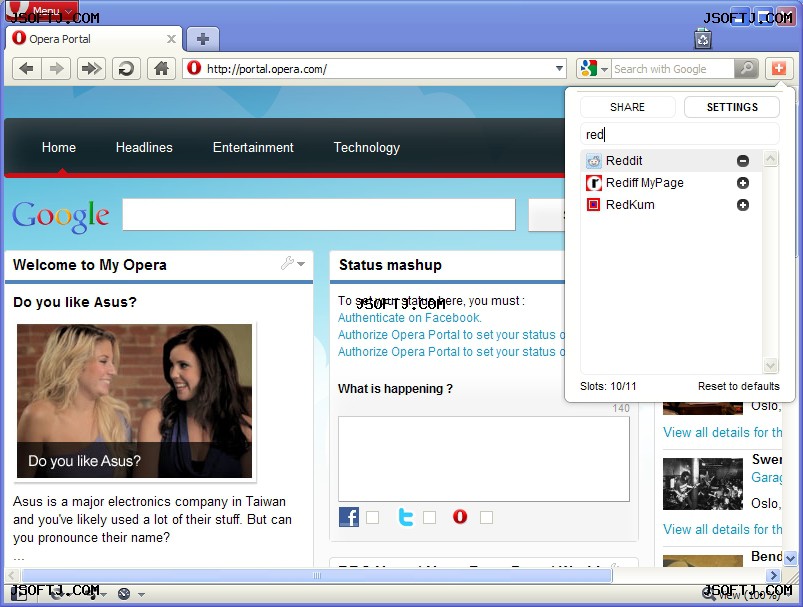Switch to the SHARE tab
Image resolution: width=803 pixels, height=607 pixels.
[x=627, y=107]
